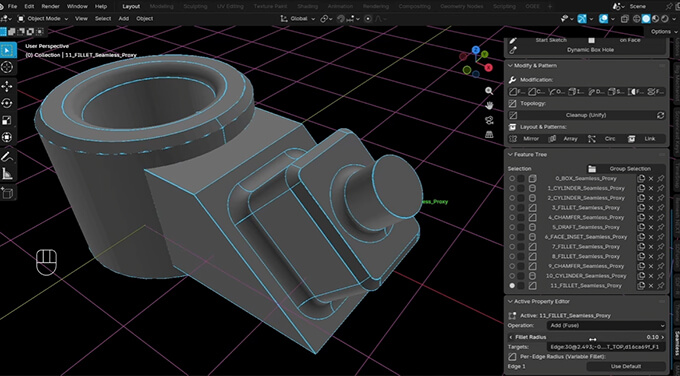The image size is (680, 376).
Task: Open the pivot point link dropdown
Action: (x=326, y=19)
